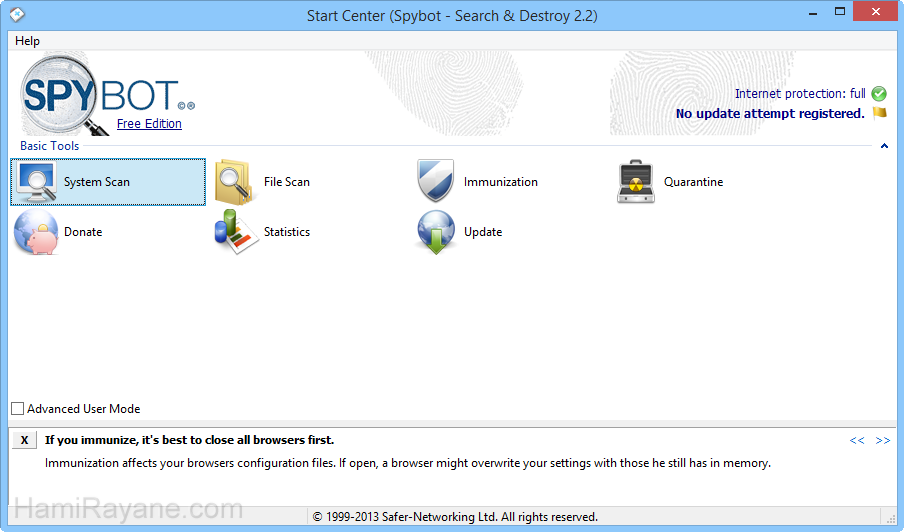Click 'Internet protection: full' status text
Image resolution: width=904 pixels, height=532 pixels.
pyautogui.click(x=800, y=93)
